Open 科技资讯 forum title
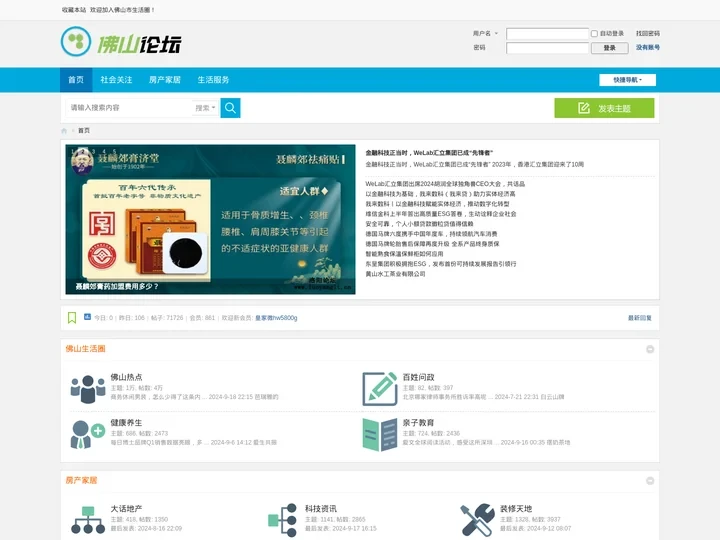Screen dimensions: 720x540 tap(321, 509)
